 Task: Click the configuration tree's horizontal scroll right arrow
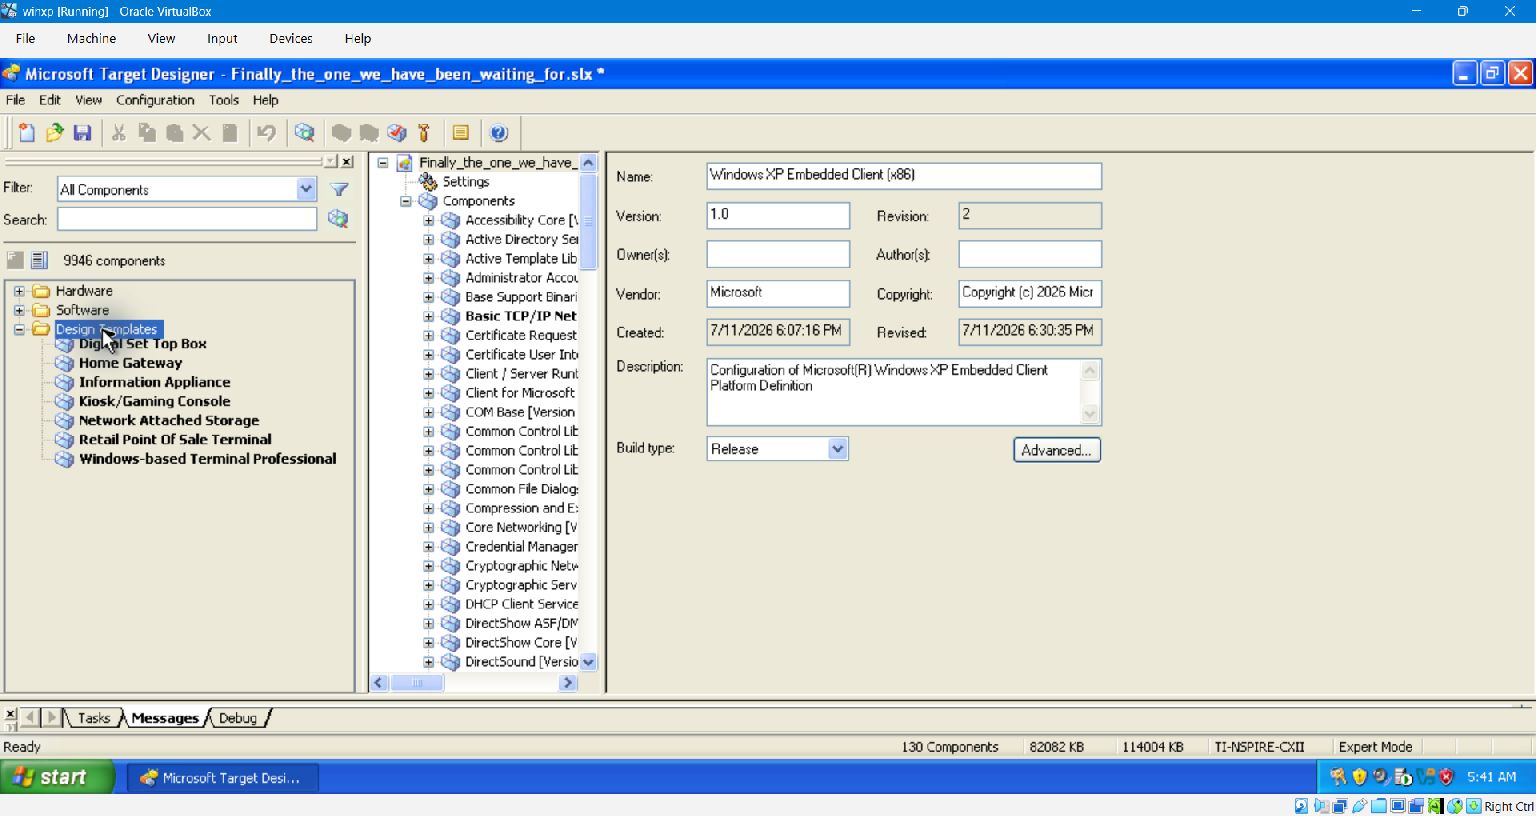click(x=568, y=683)
